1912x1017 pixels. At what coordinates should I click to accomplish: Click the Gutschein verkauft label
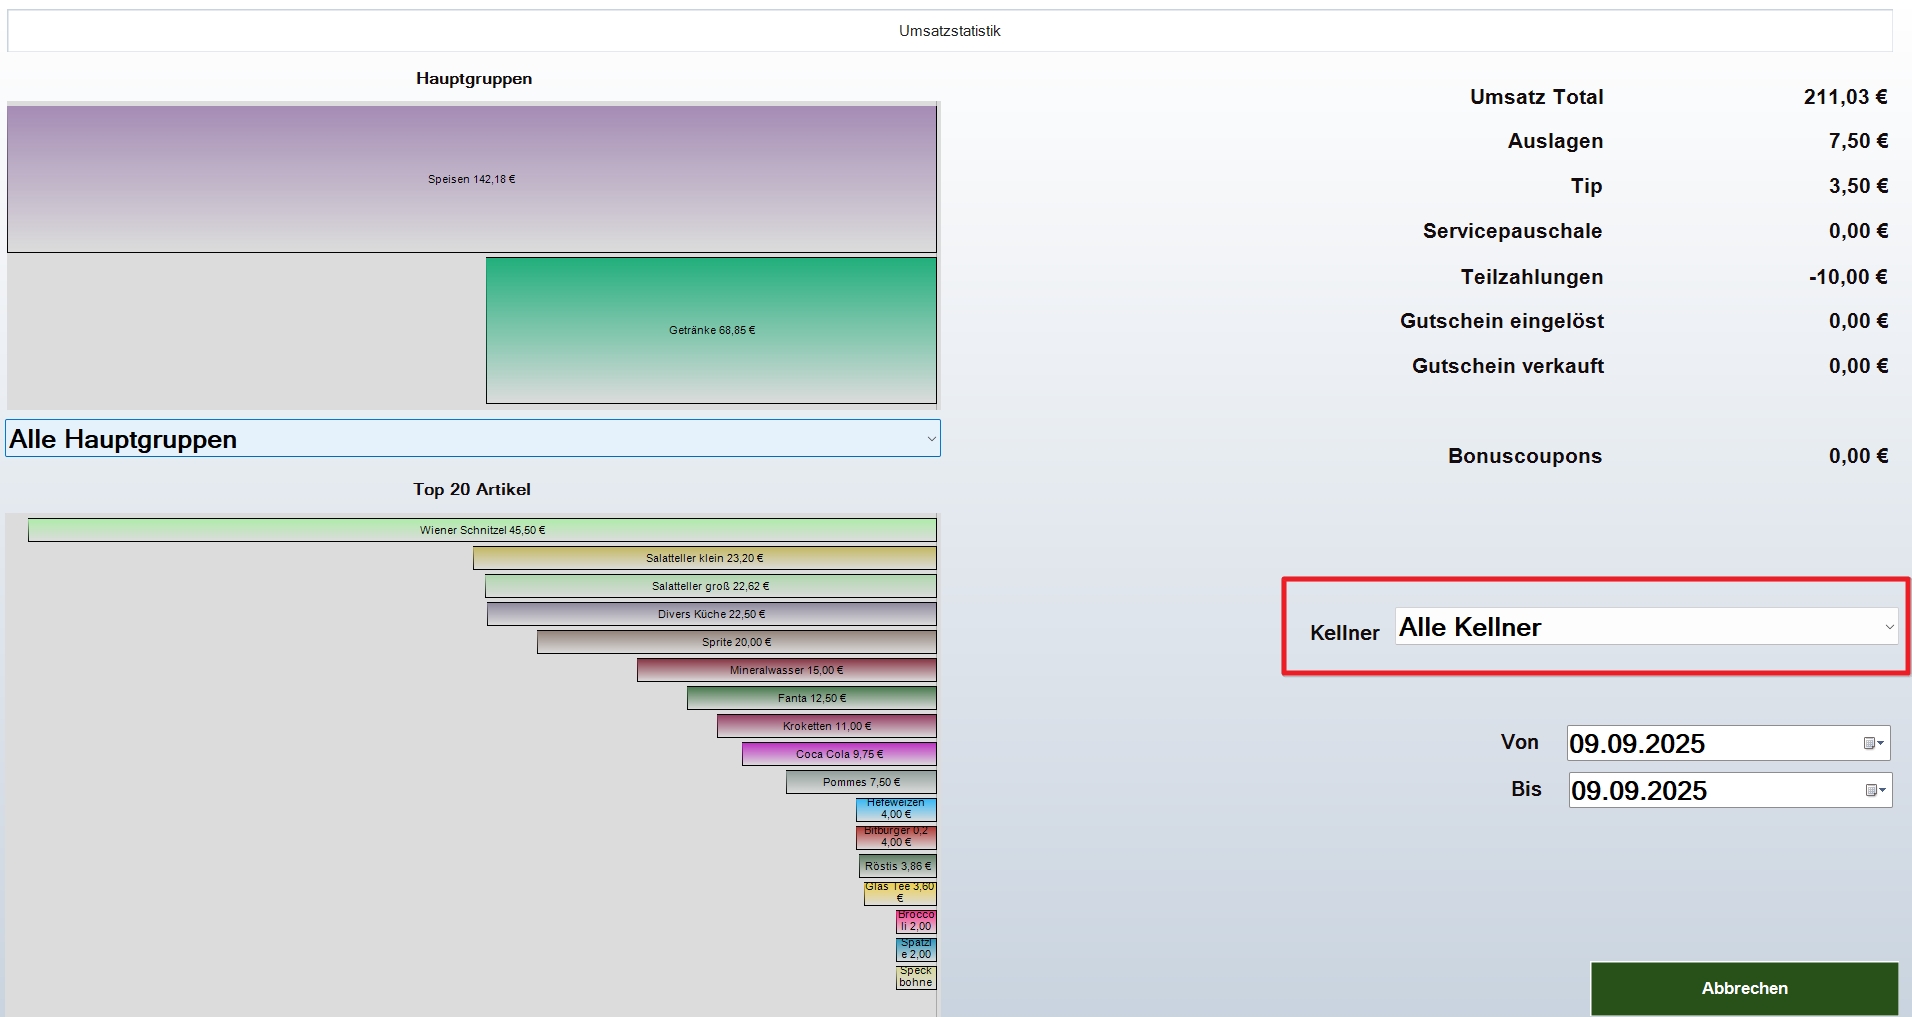click(1507, 366)
